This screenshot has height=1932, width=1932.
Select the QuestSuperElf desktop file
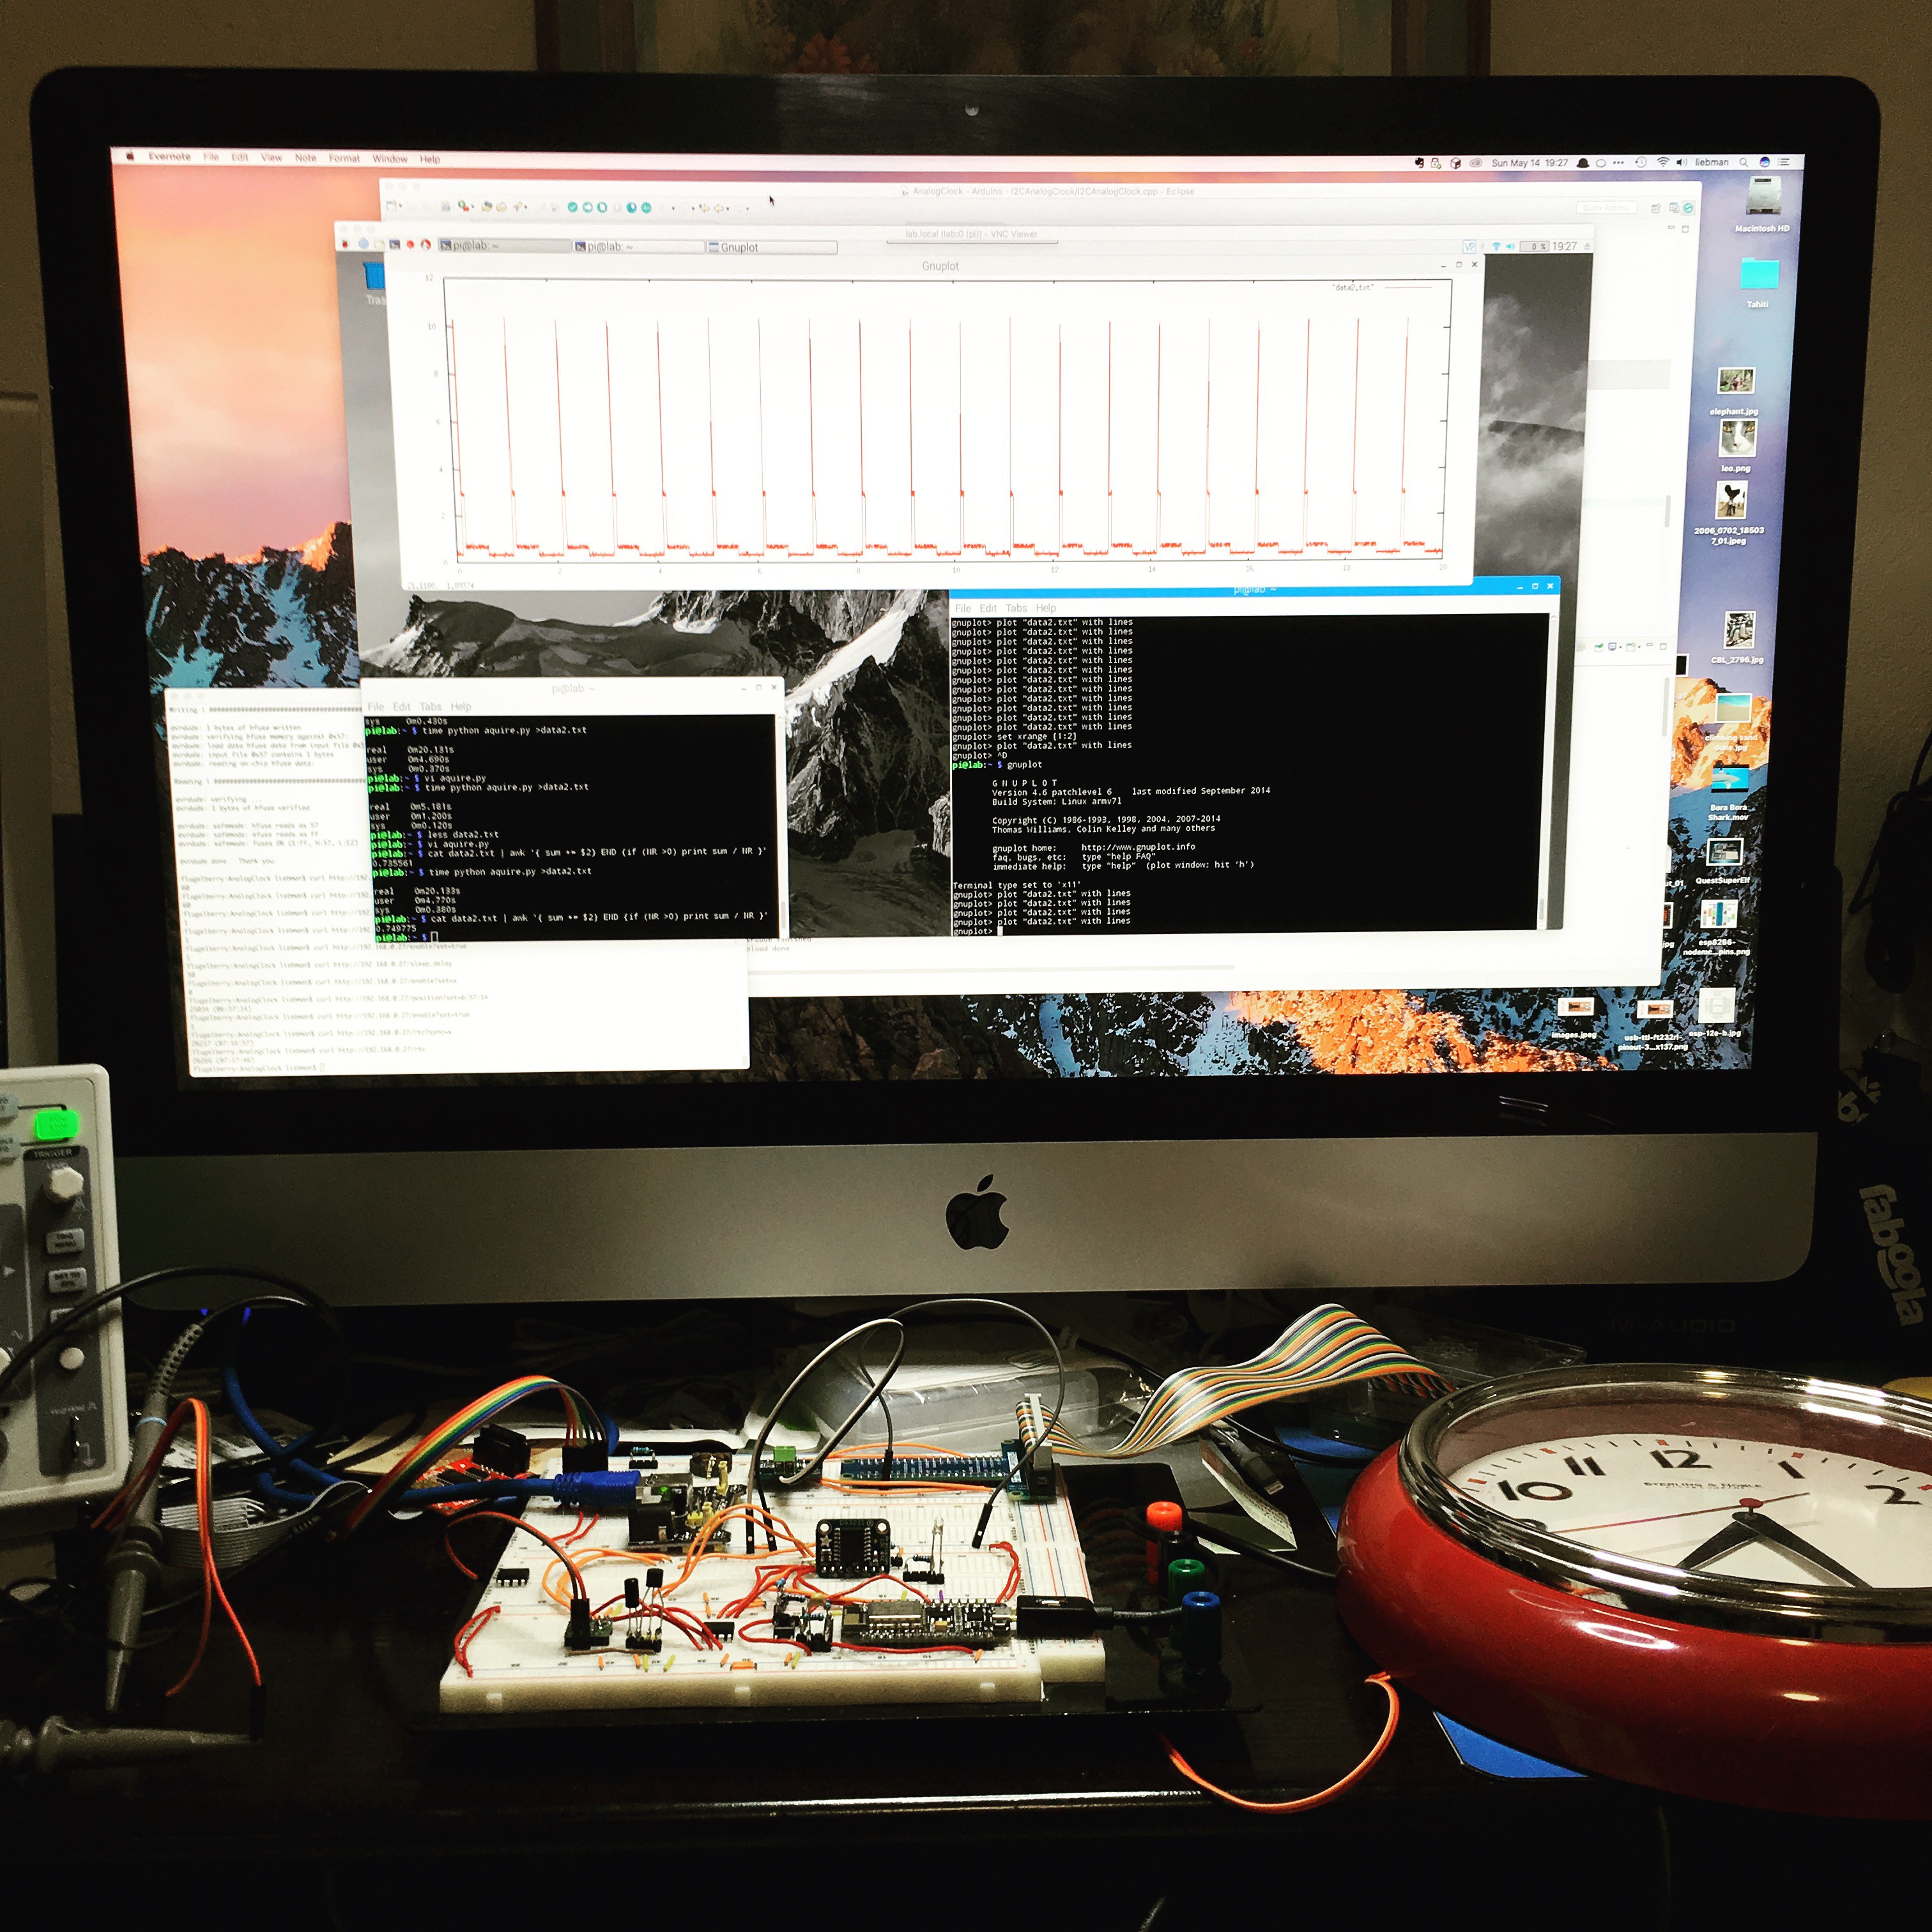[1723, 862]
